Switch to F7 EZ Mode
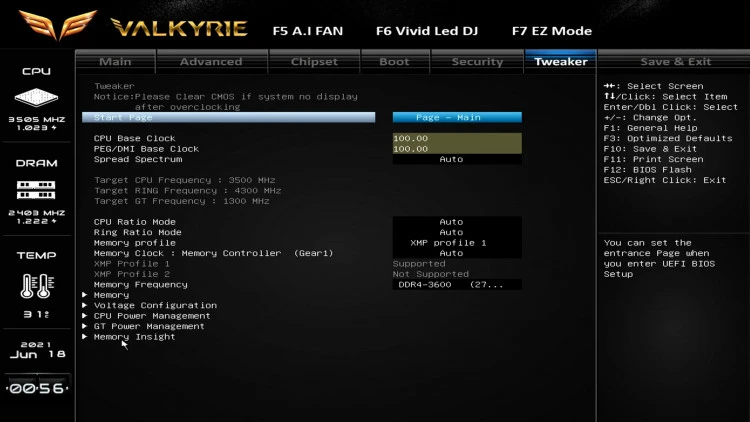Image resolution: width=750 pixels, height=422 pixels. tap(551, 31)
